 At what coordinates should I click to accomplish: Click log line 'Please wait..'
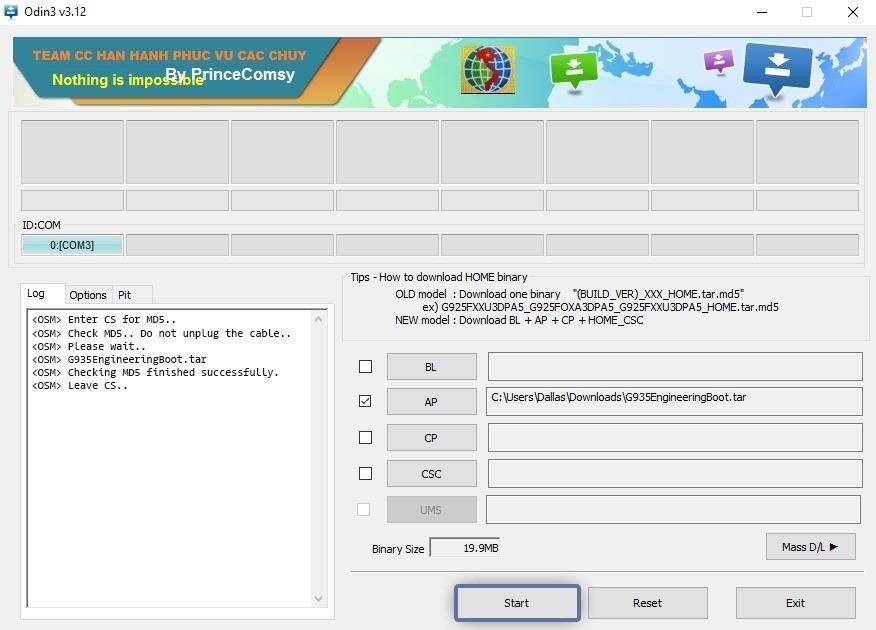[89, 346]
